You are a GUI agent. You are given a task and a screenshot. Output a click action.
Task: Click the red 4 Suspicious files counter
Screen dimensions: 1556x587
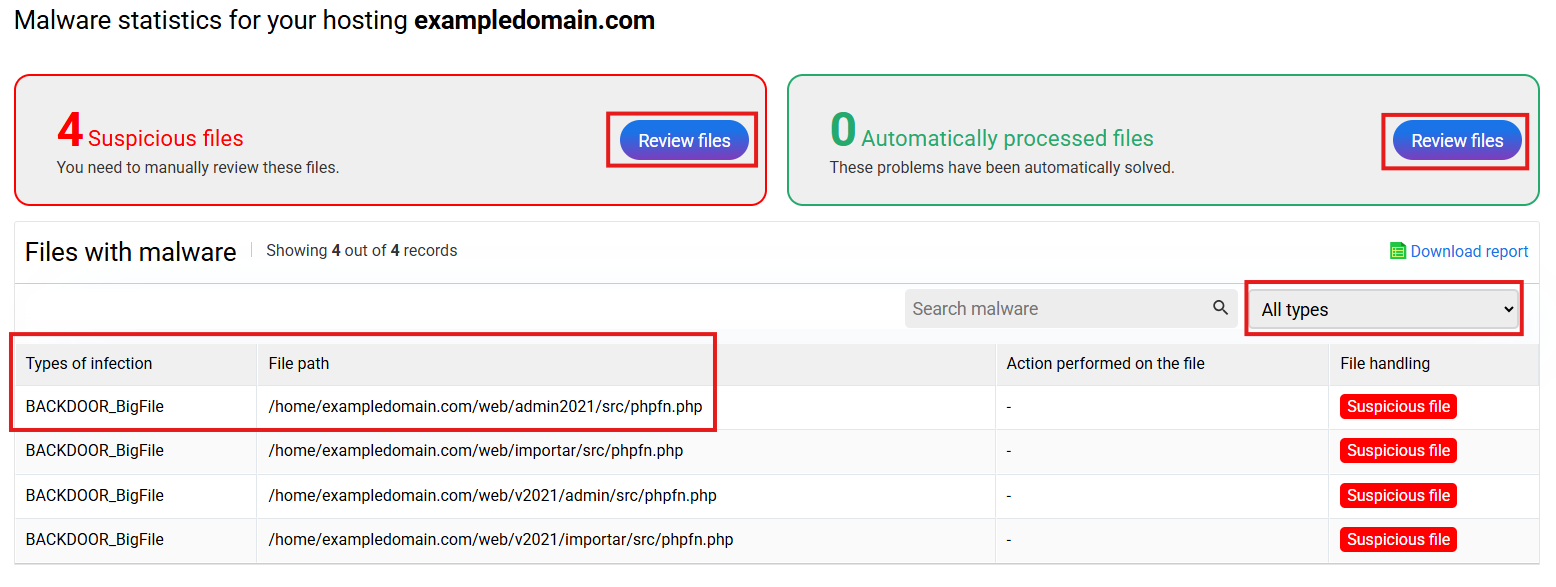pos(70,131)
